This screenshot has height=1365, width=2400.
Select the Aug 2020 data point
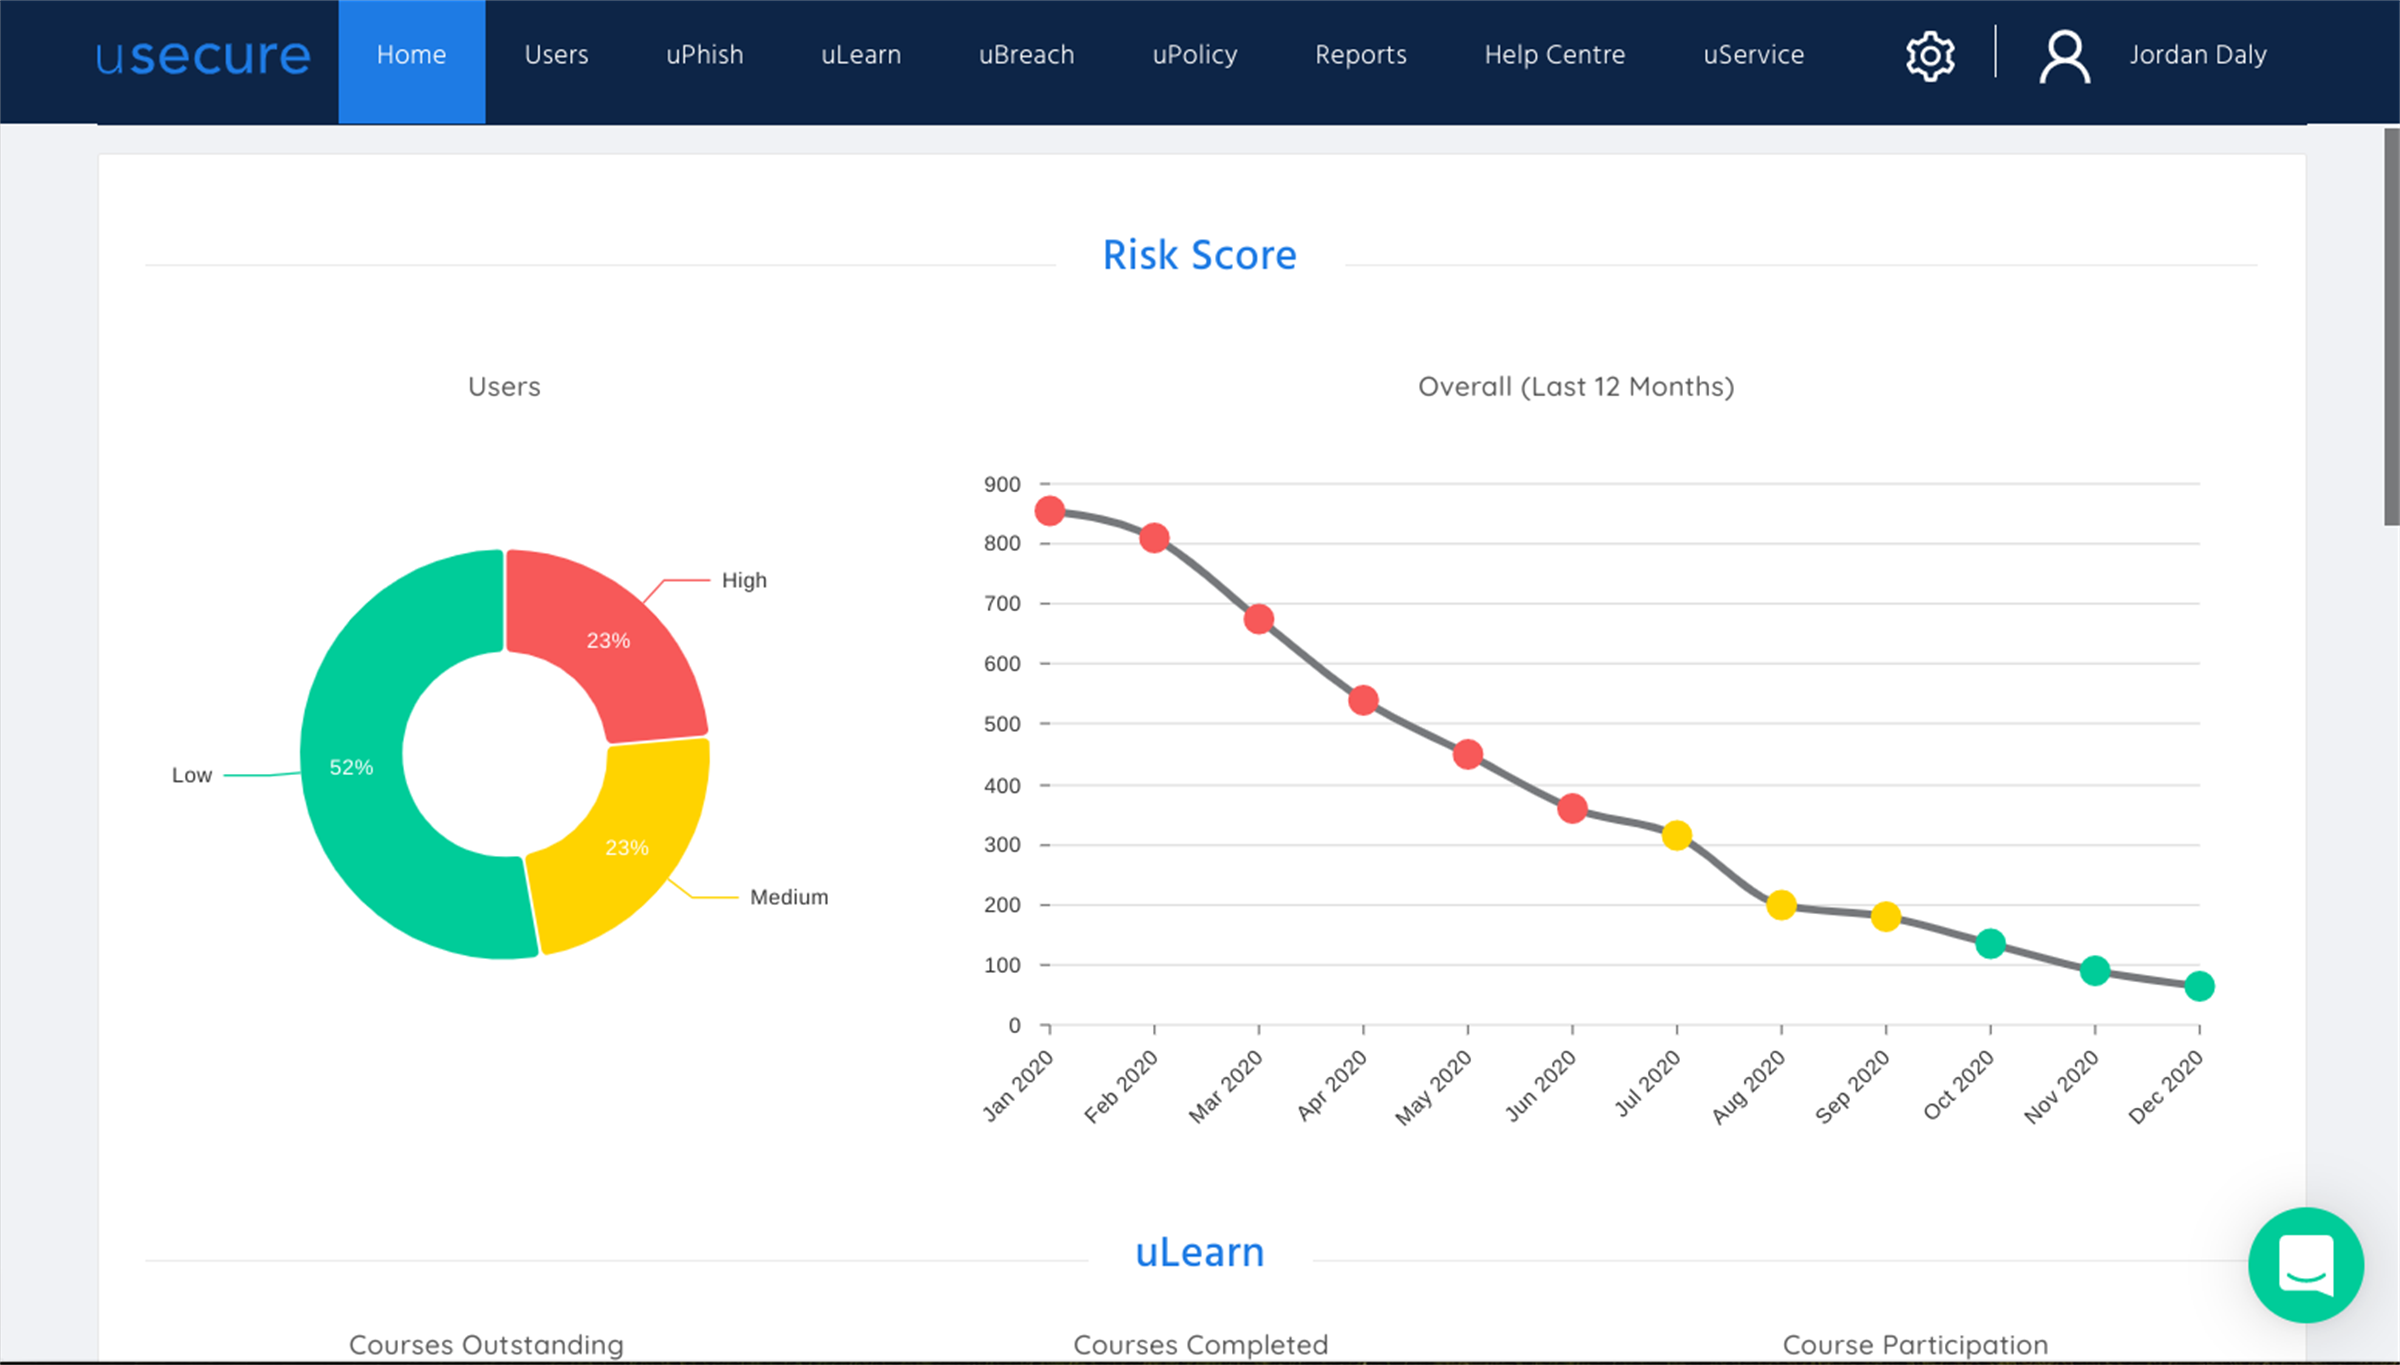coord(1781,906)
